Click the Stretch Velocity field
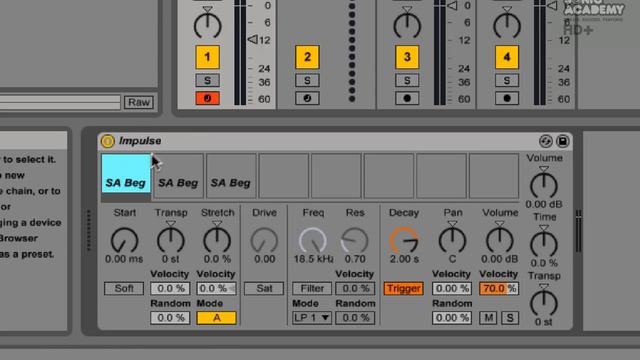The height and width of the screenshot is (360, 640). tap(216, 289)
